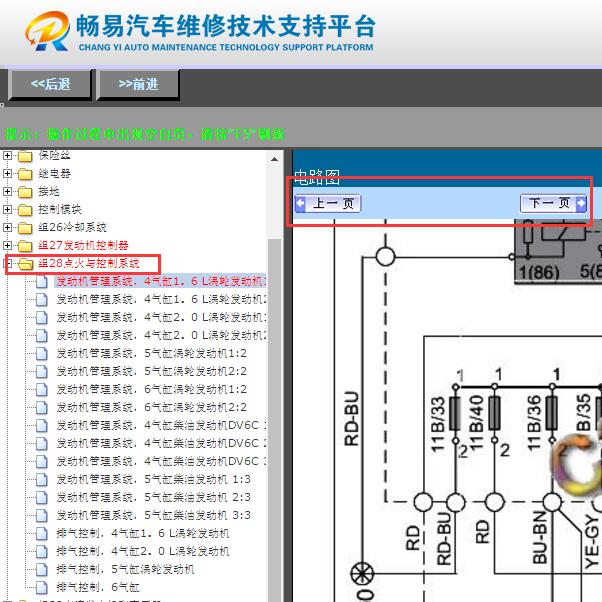The height and width of the screenshot is (602, 602).
Task: Expand the 组27发动机控制器 folder node
Action: 7,245
